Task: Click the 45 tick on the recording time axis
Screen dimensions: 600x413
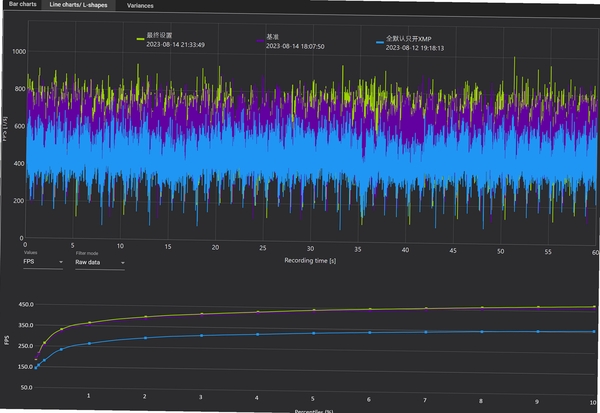Action: [453, 251]
